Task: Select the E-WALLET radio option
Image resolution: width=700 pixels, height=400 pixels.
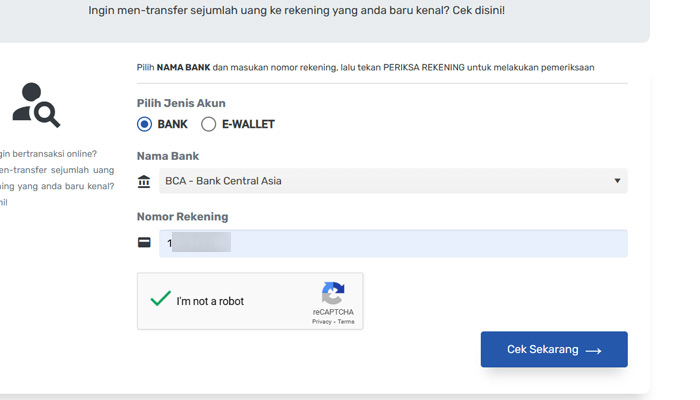Action: pos(208,124)
